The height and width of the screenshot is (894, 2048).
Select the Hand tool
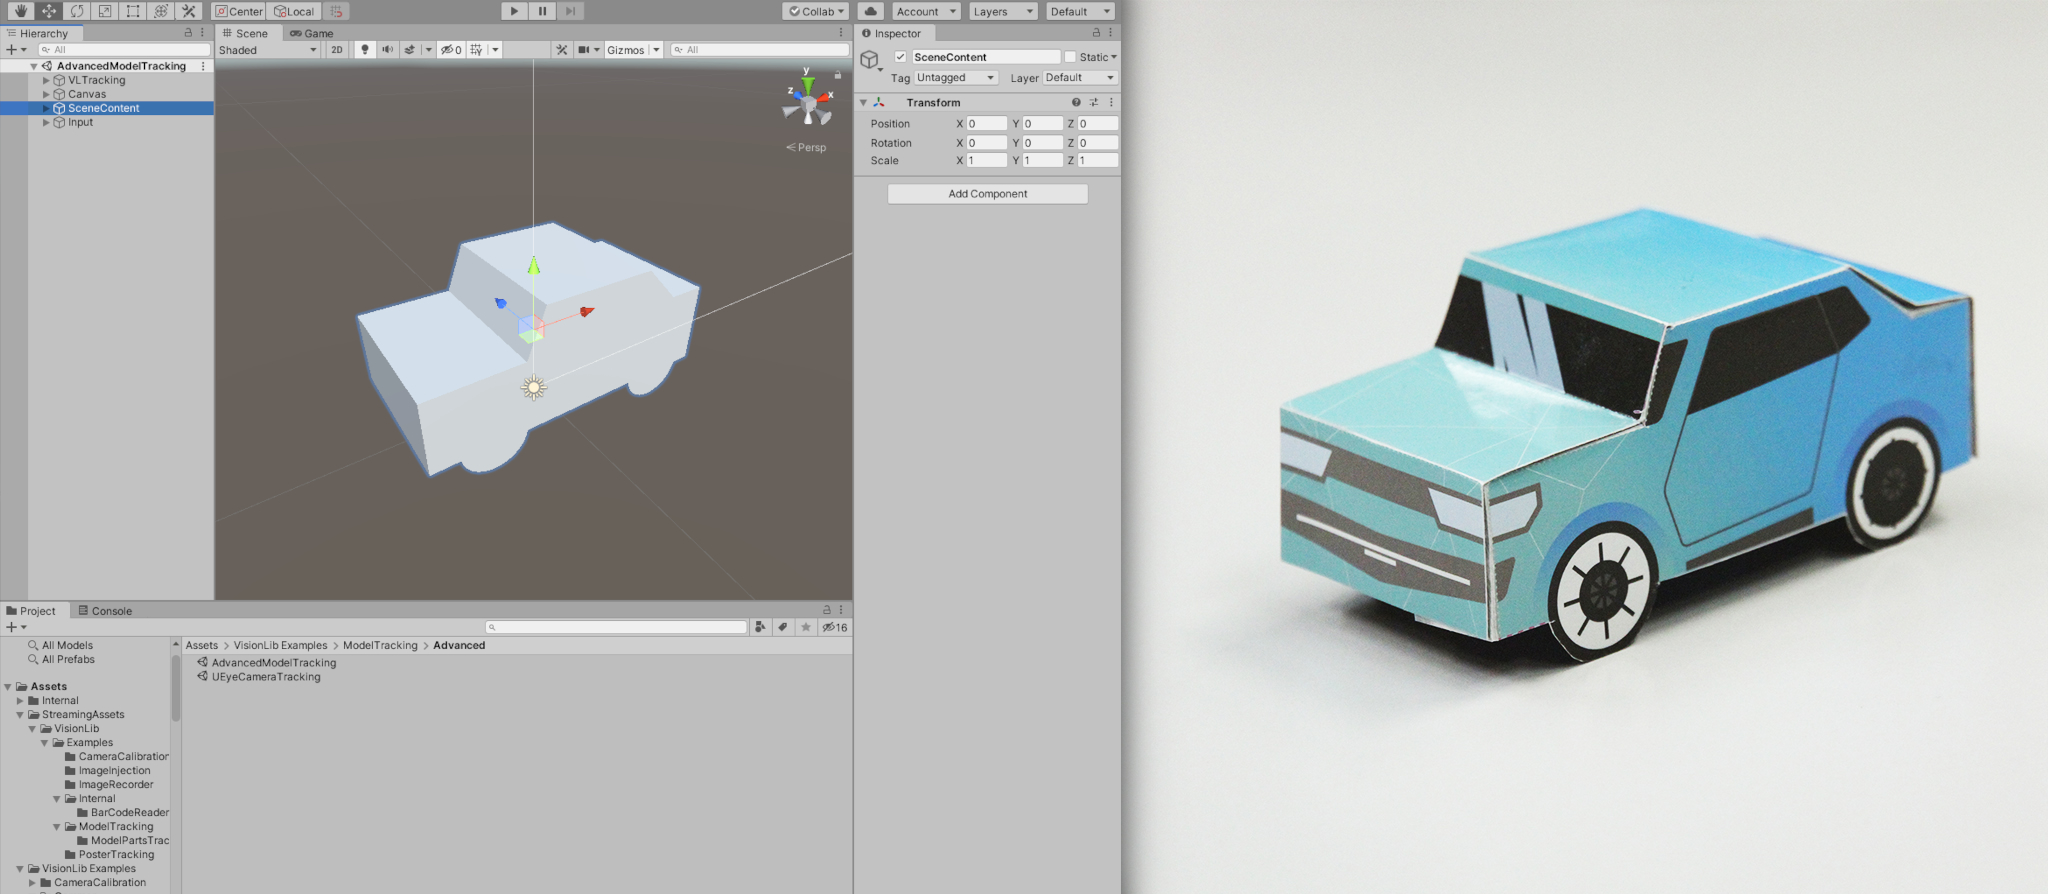[x=20, y=11]
